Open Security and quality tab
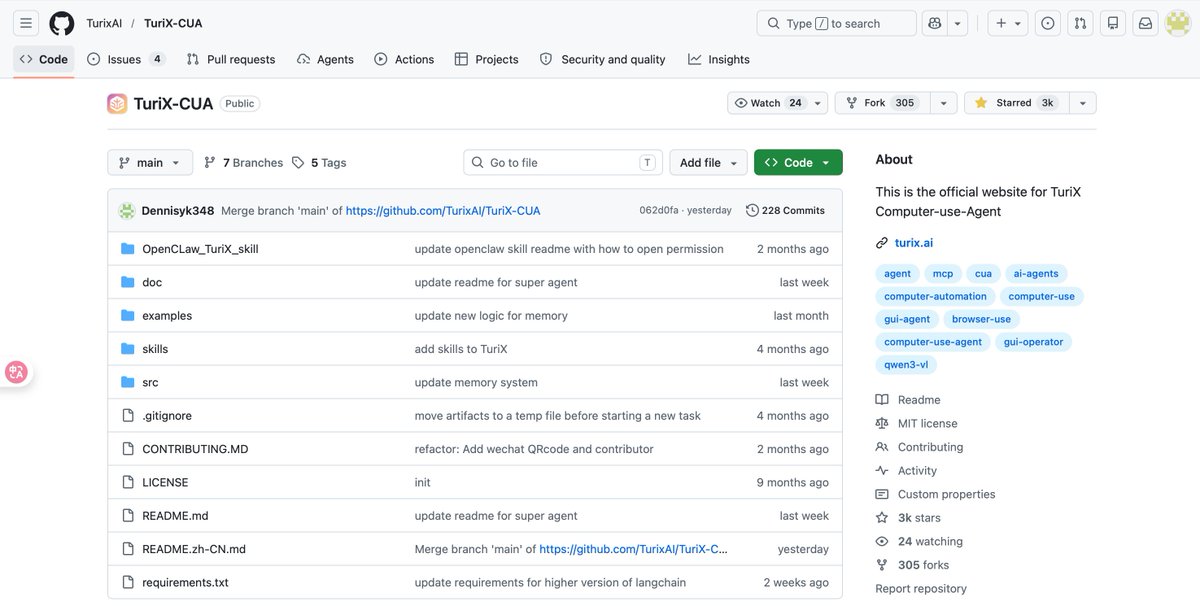 pos(603,59)
